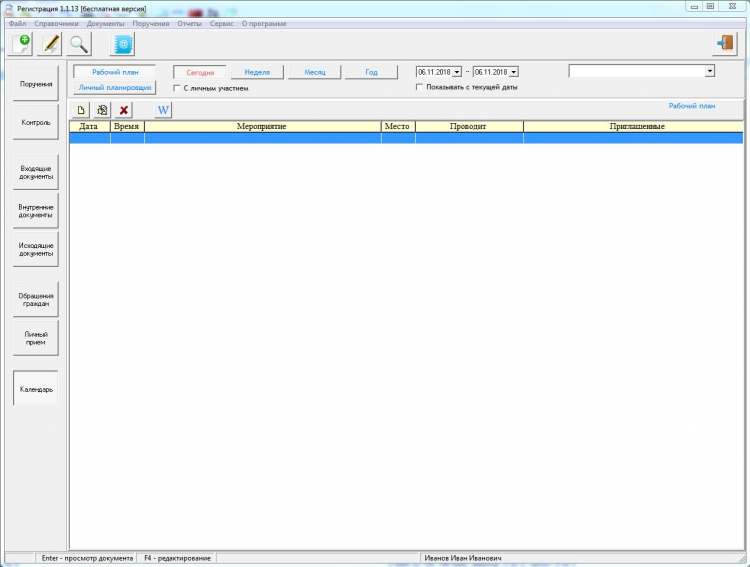Click the Место column header
The image size is (750, 567).
(398, 126)
